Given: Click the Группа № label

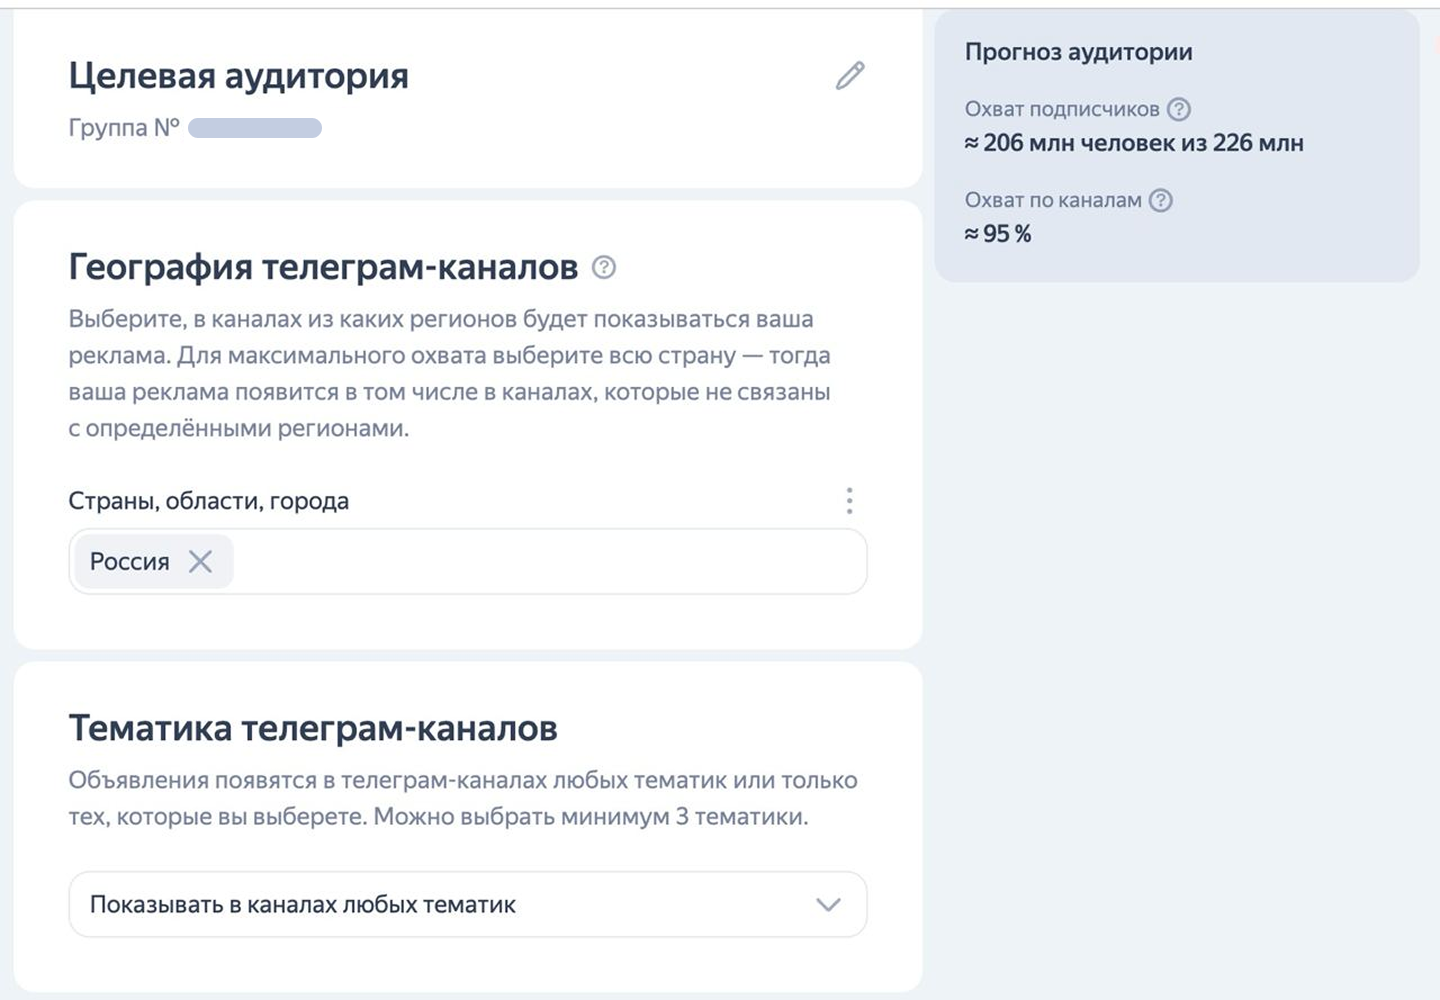Looking at the screenshot, I should click(x=124, y=128).
